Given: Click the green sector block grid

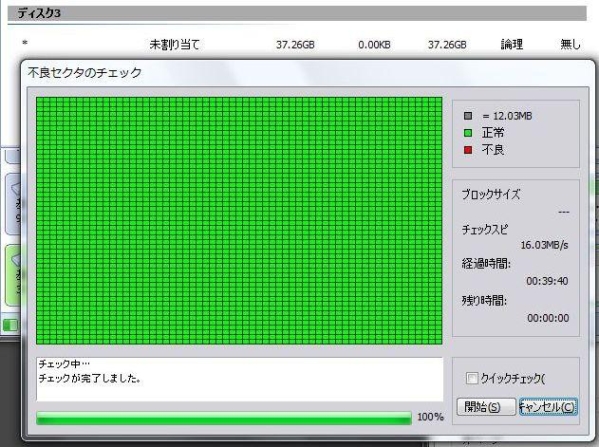Looking at the screenshot, I should coord(239,221).
